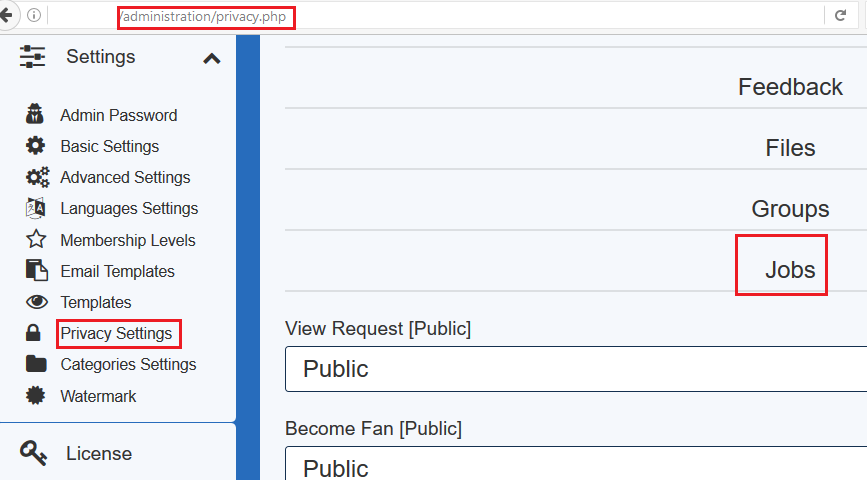Click the Languages Settings translate icon
Image resolution: width=867 pixels, height=480 pixels.
tap(36, 208)
